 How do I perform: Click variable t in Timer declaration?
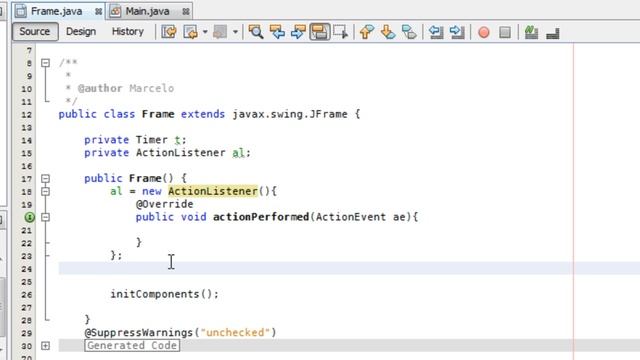click(177, 140)
